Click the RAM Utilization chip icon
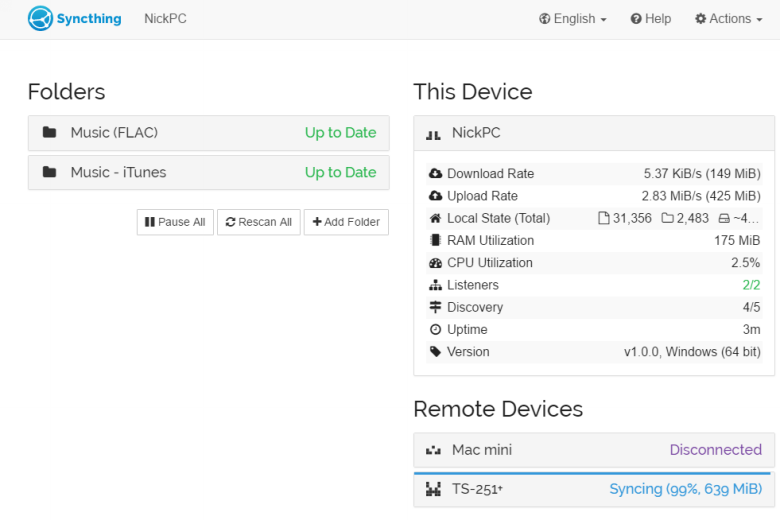The height and width of the screenshot is (520, 780). (x=435, y=240)
